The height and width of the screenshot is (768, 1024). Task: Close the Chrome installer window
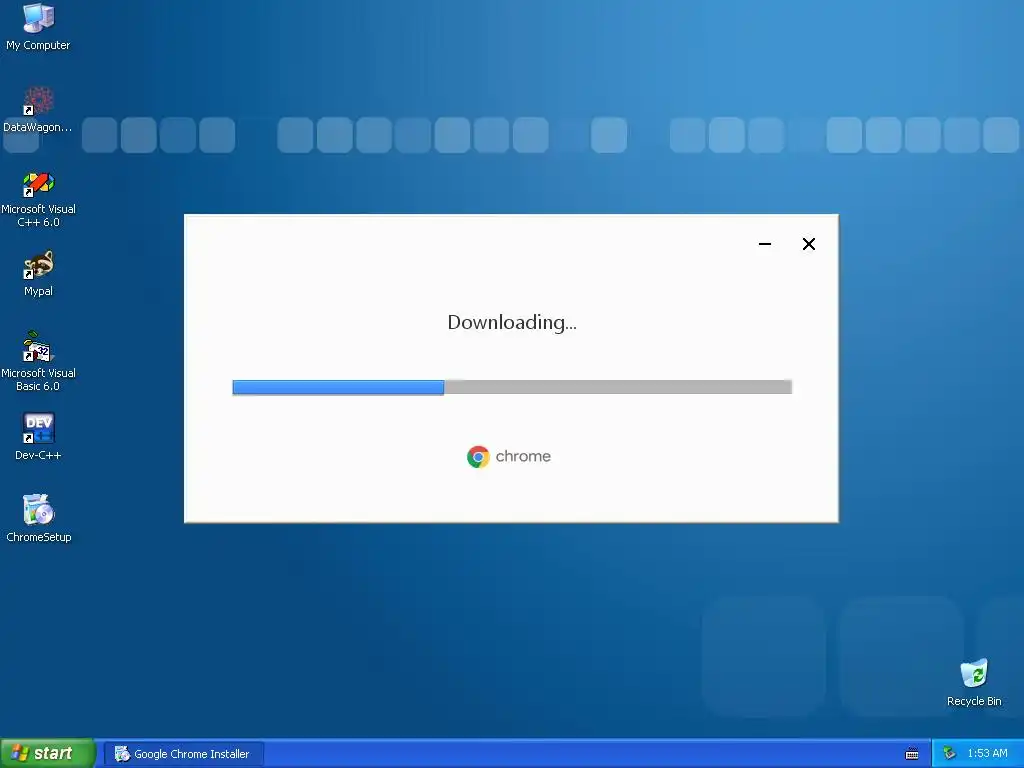[x=808, y=244]
